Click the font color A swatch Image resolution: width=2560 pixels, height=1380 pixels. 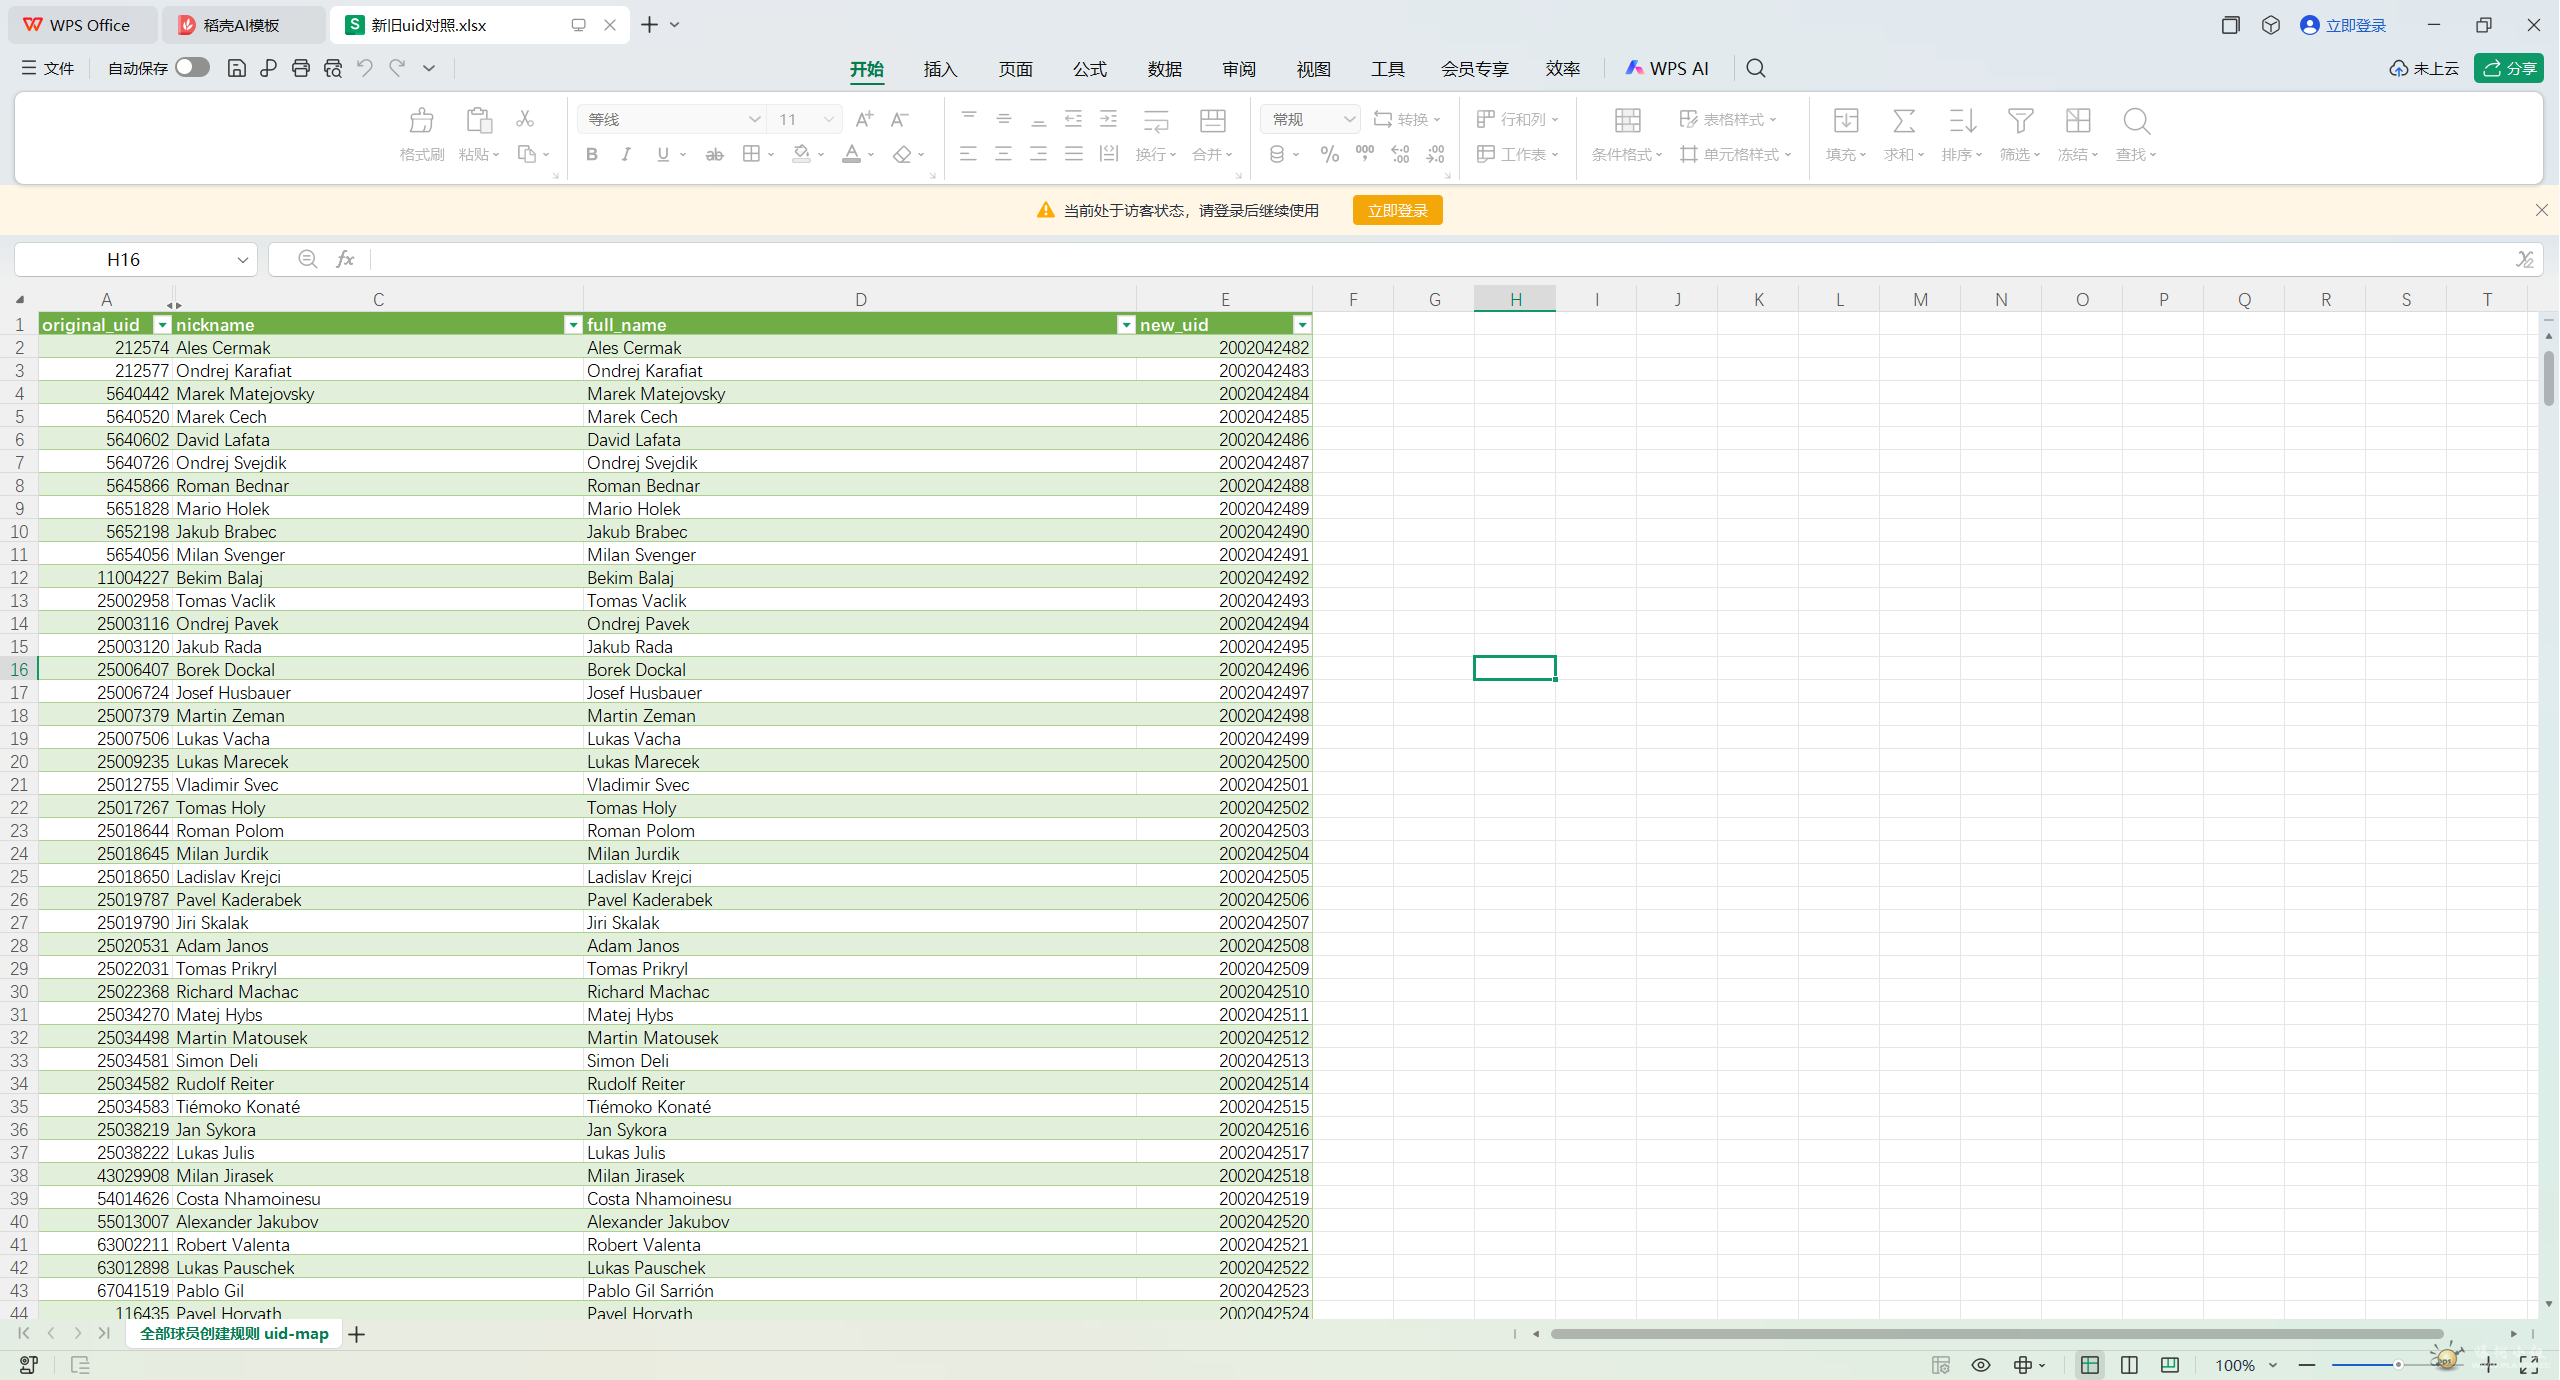coord(851,154)
